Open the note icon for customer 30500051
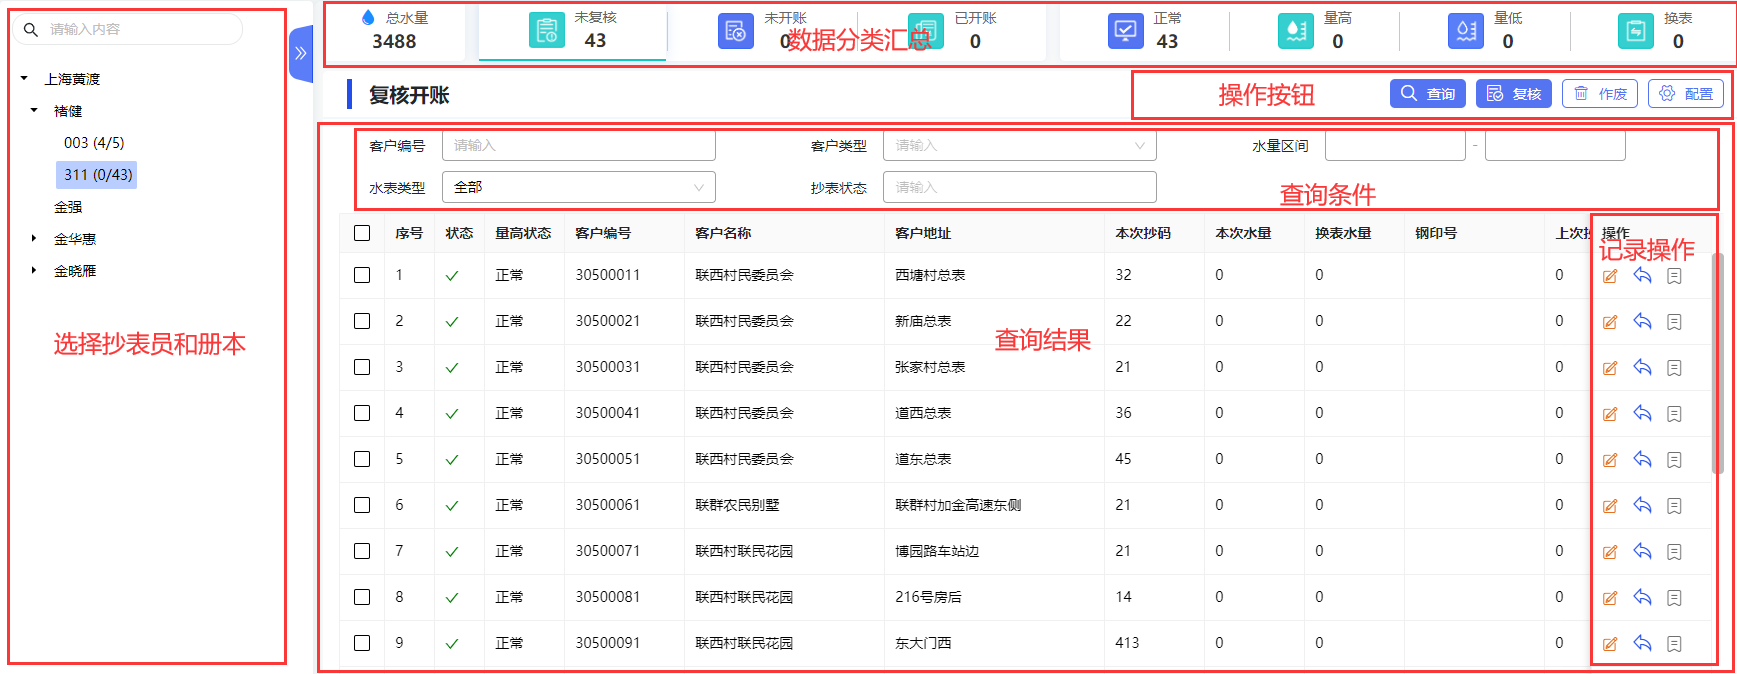The width and height of the screenshot is (1737, 674). click(x=1674, y=460)
